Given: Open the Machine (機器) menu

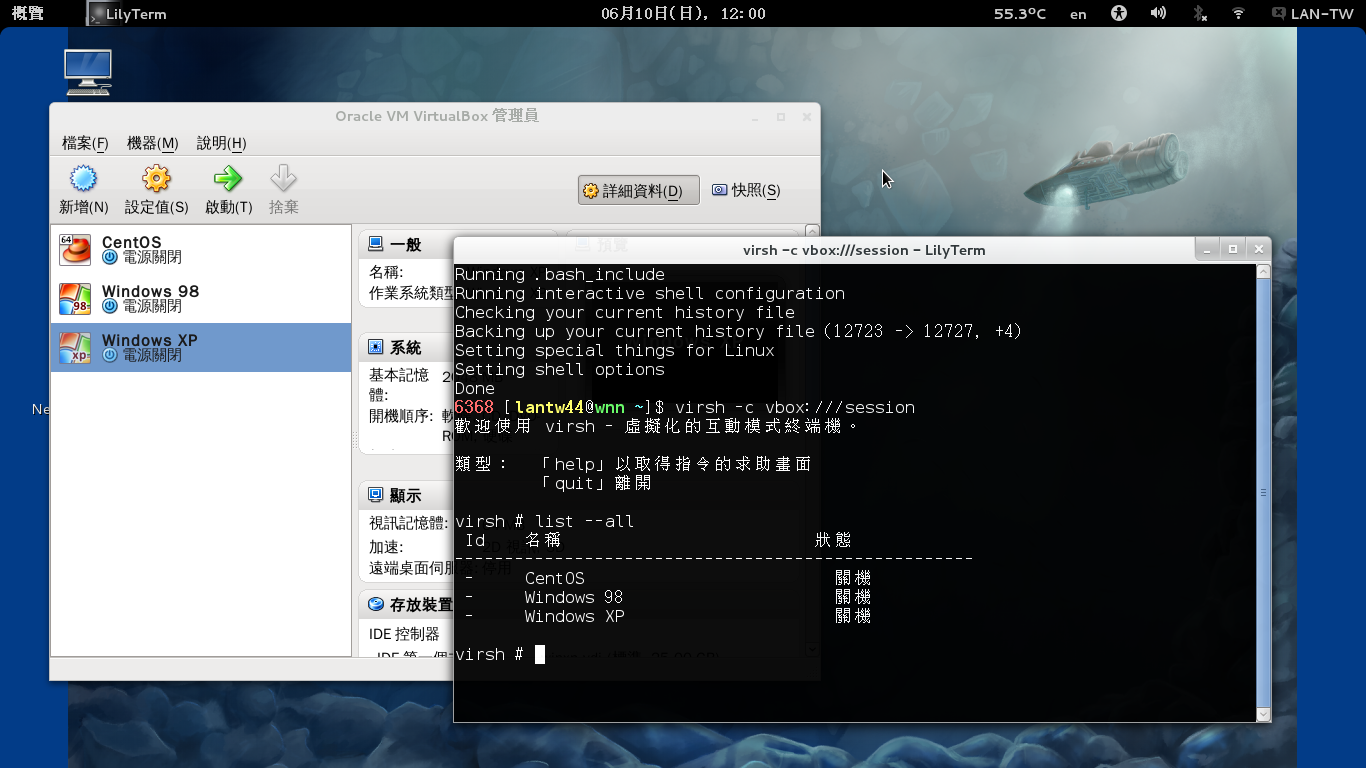Looking at the screenshot, I should [x=152, y=143].
